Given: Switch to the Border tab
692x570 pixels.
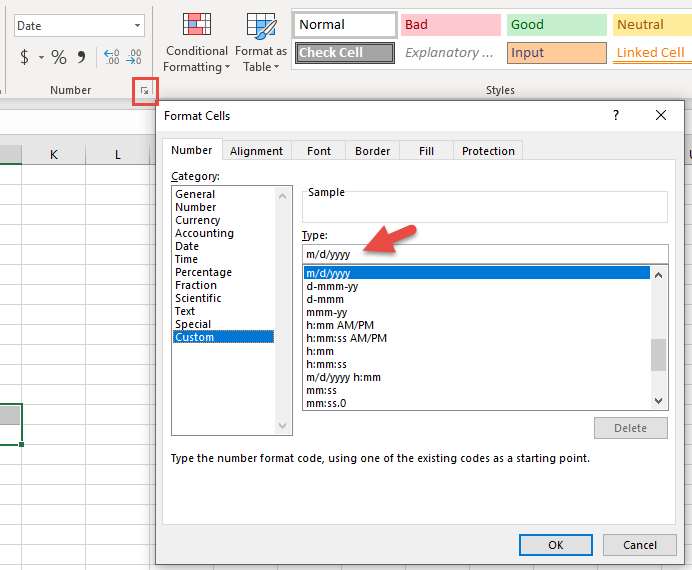Looking at the screenshot, I should pyautogui.click(x=372, y=151).
